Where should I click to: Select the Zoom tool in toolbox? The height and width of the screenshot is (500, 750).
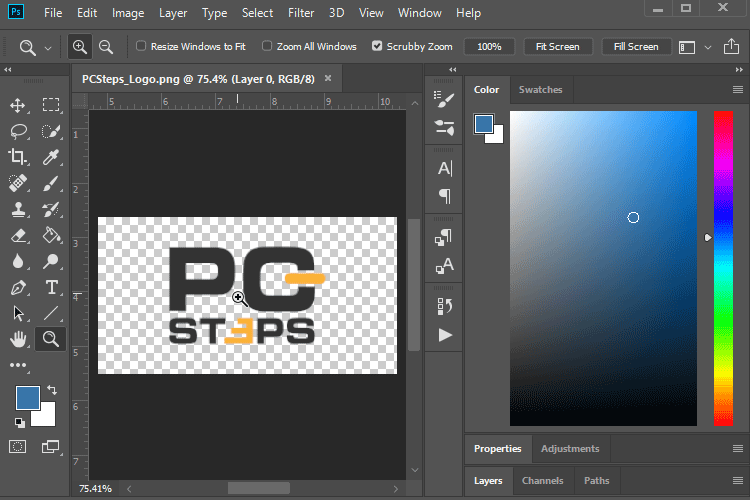(51, 339)
